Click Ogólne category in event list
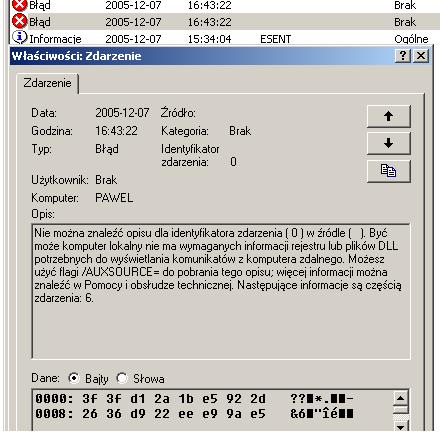 click(411, 39)
